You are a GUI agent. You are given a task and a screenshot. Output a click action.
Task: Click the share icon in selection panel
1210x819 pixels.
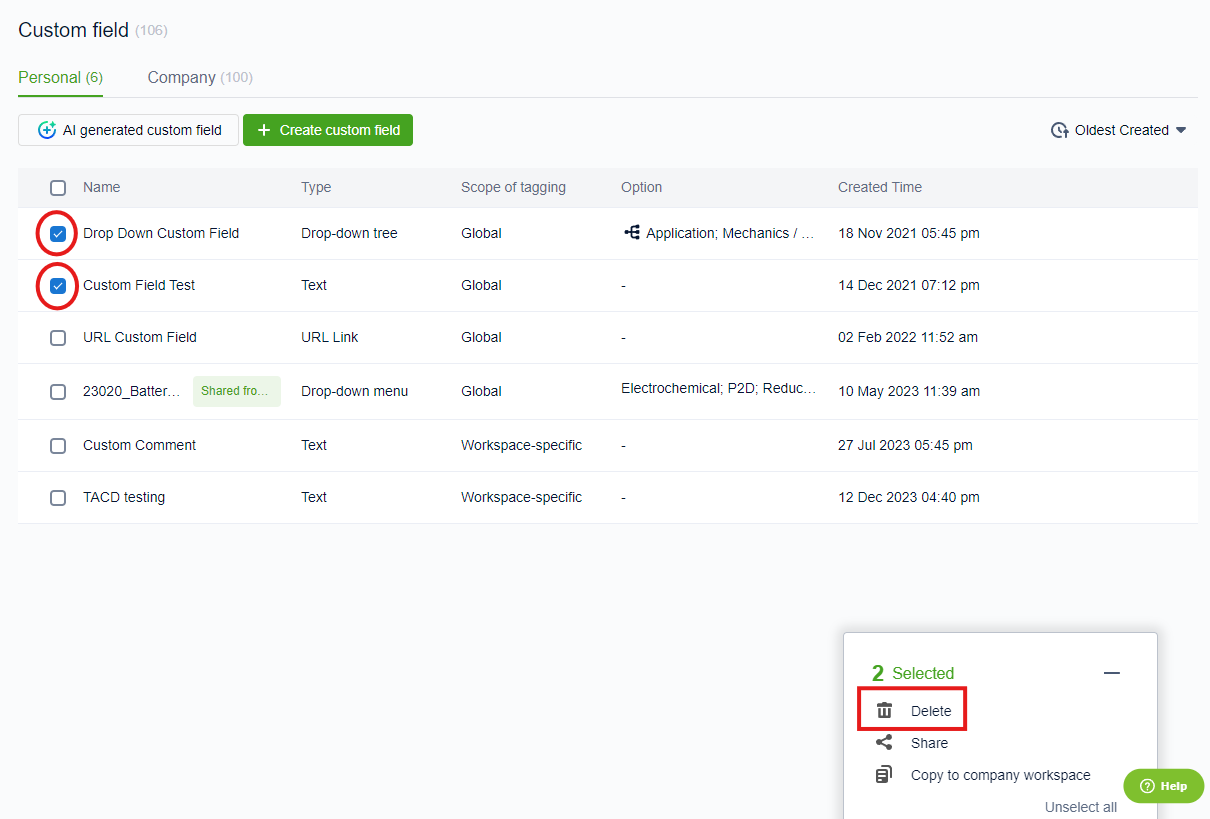tap(884, 743)
